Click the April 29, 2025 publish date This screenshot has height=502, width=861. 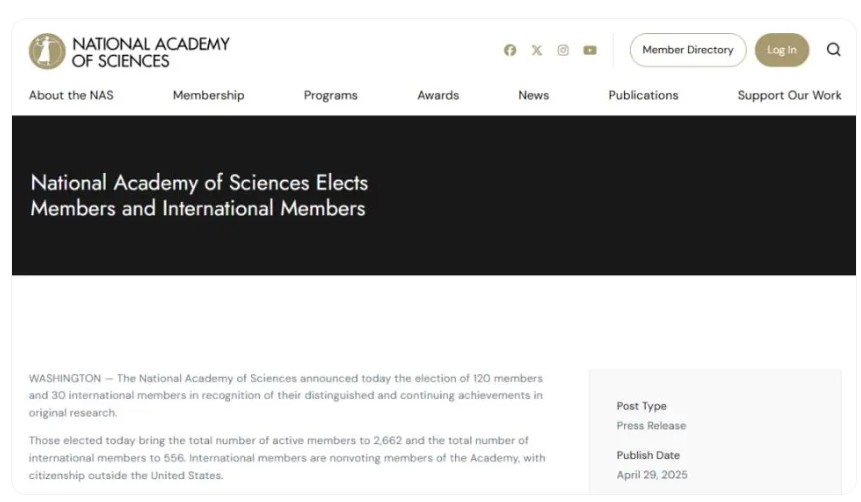(651, 475)
